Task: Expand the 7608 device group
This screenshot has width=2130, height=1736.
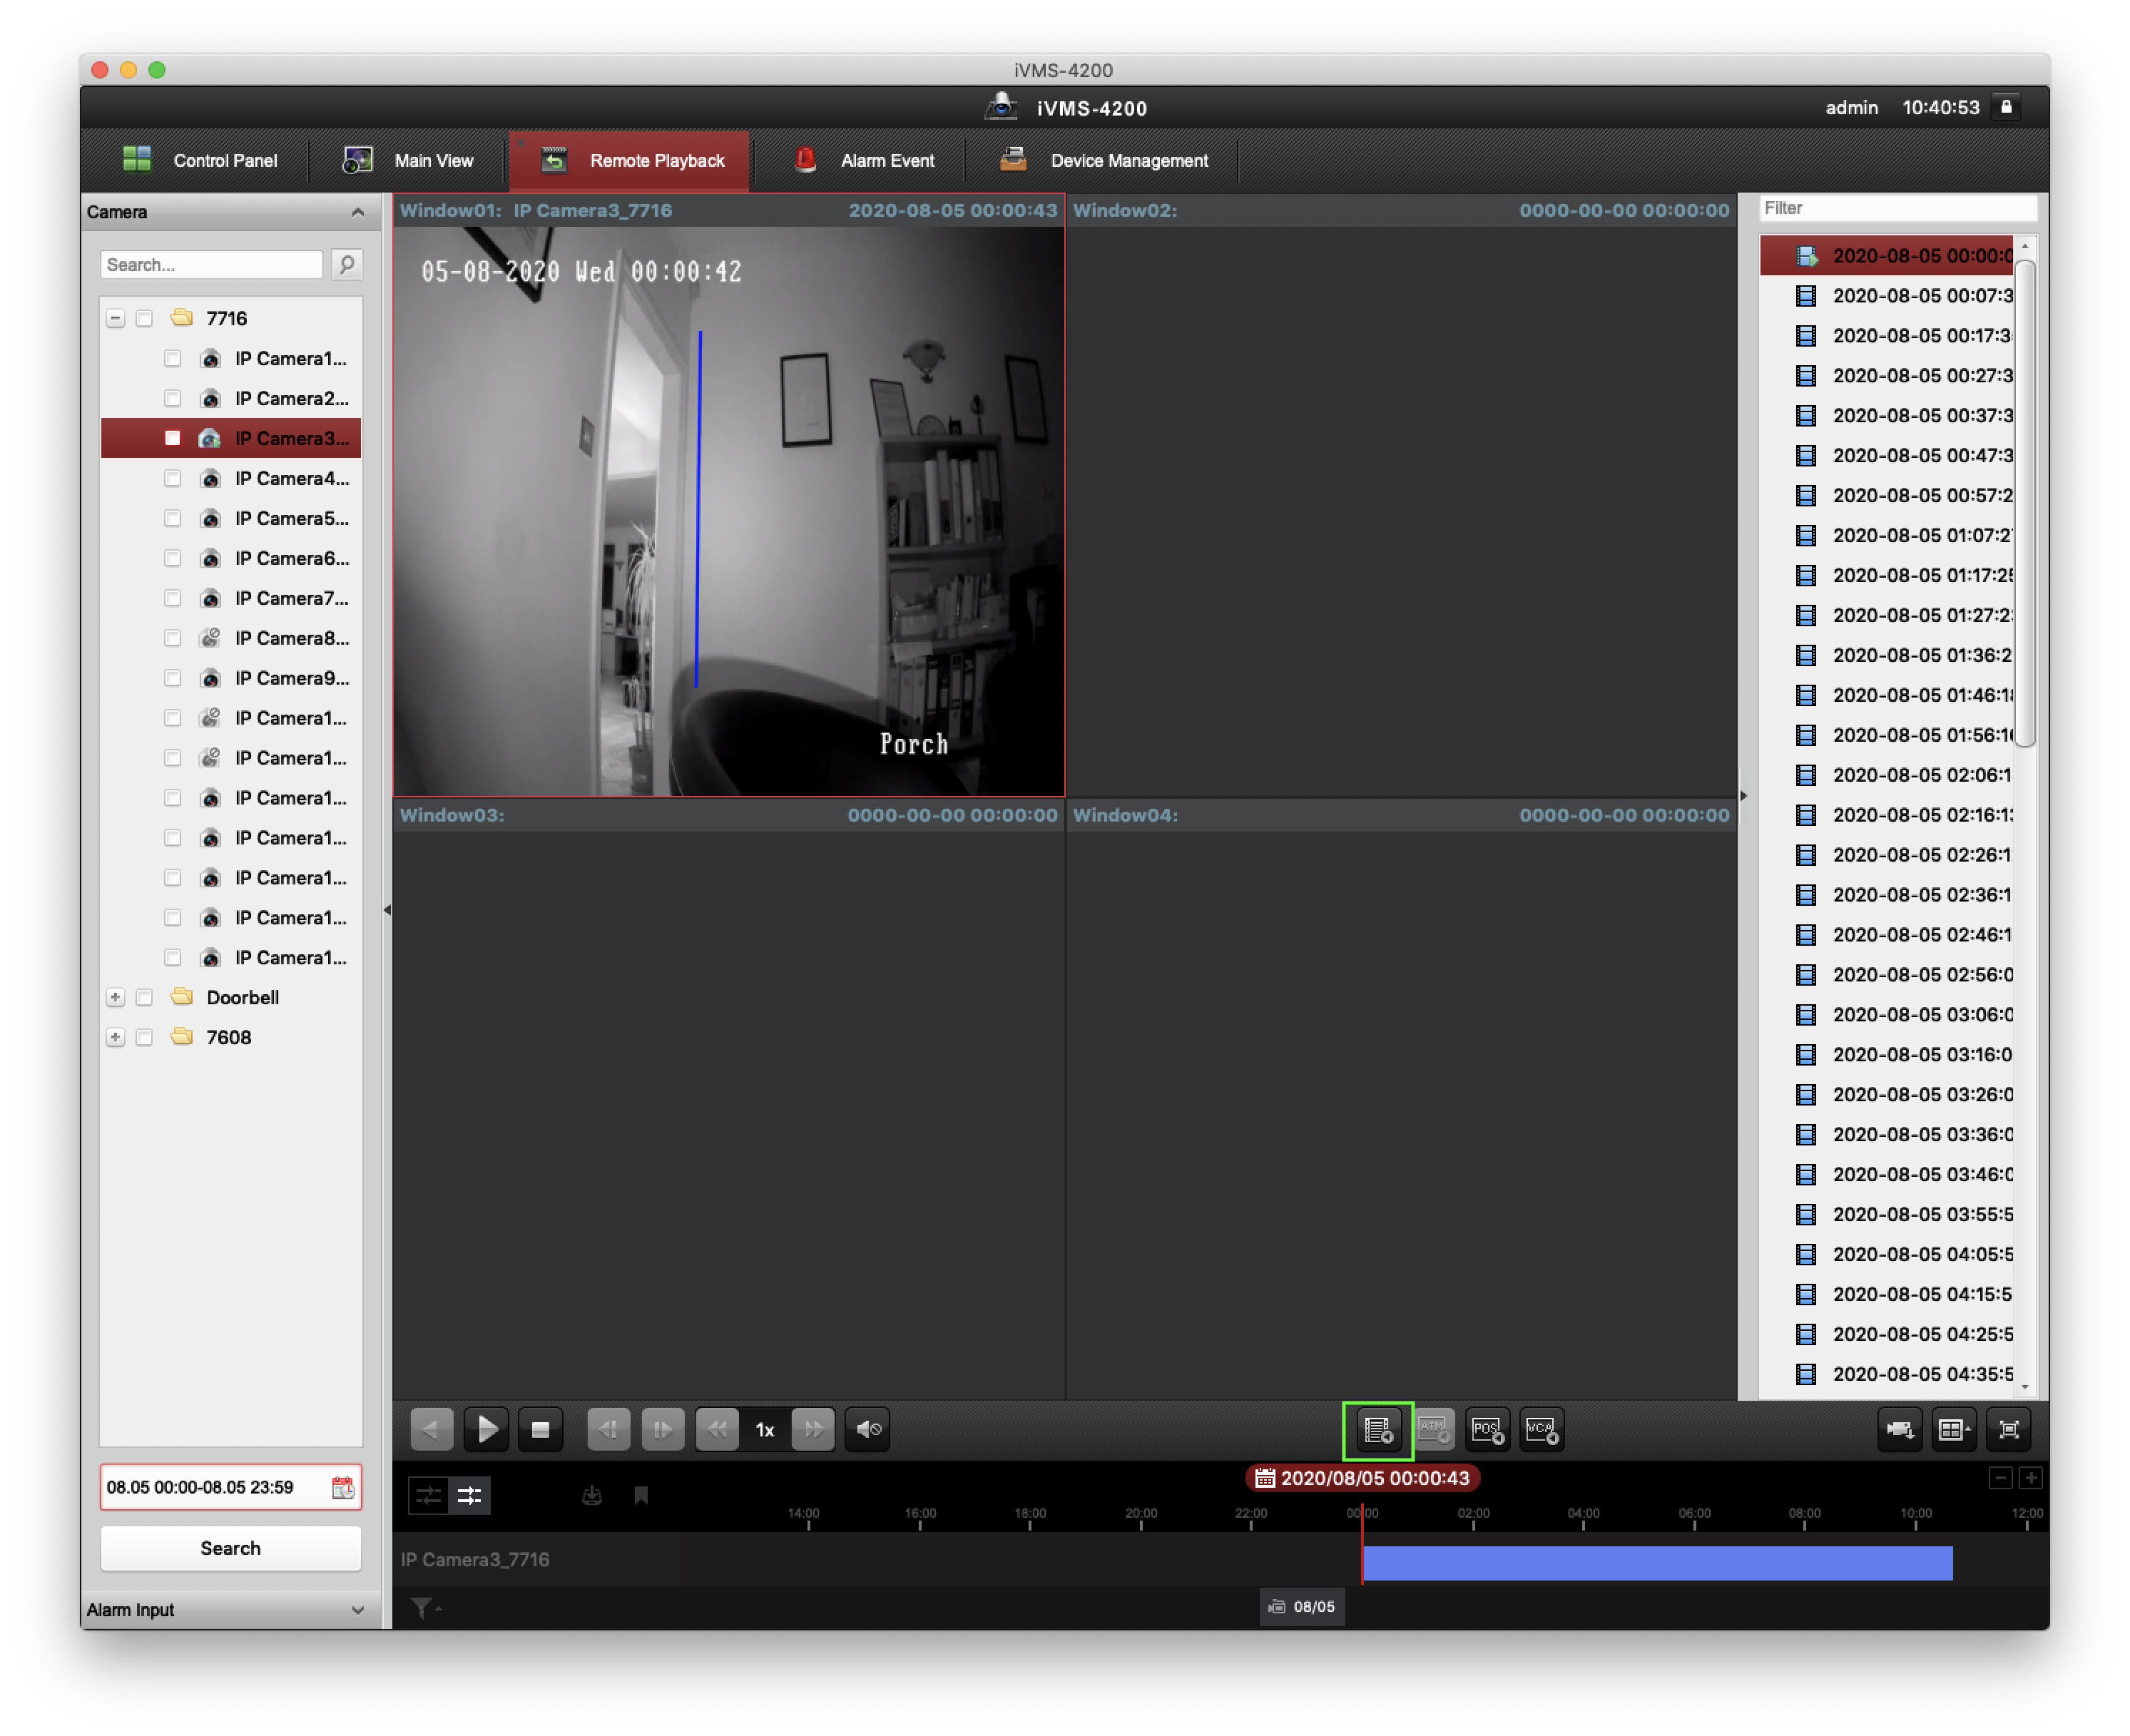Action: [x=115, y=1037]
